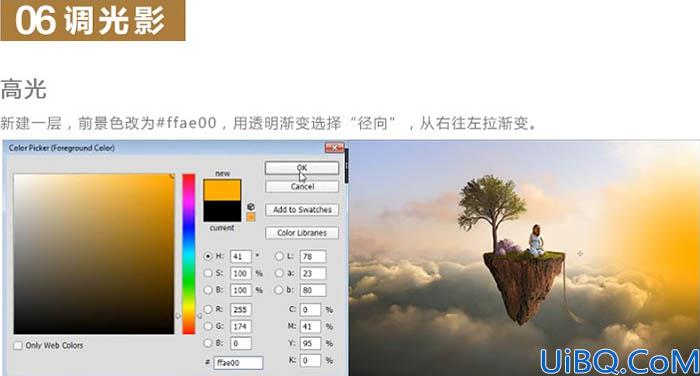
Task: Click the OK button in Color Picker
Action: pyautogui.click(x=302, y=168)
